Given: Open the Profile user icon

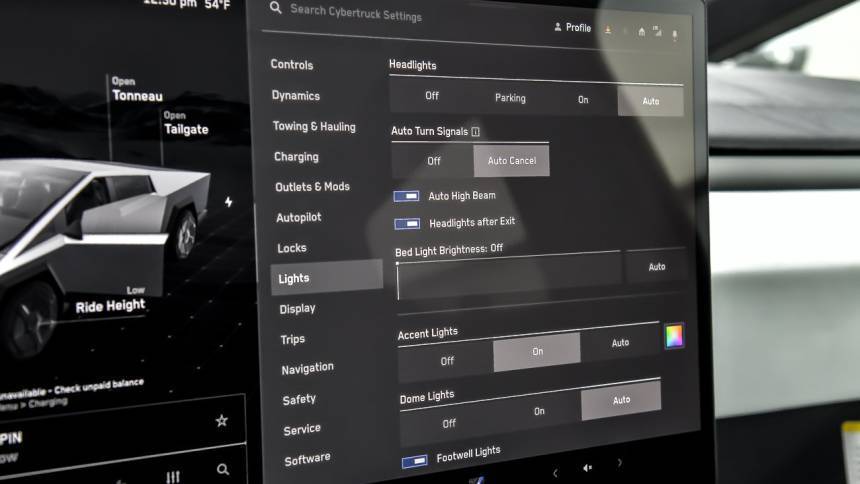Looking at the screenshot, I should [558, 26].
